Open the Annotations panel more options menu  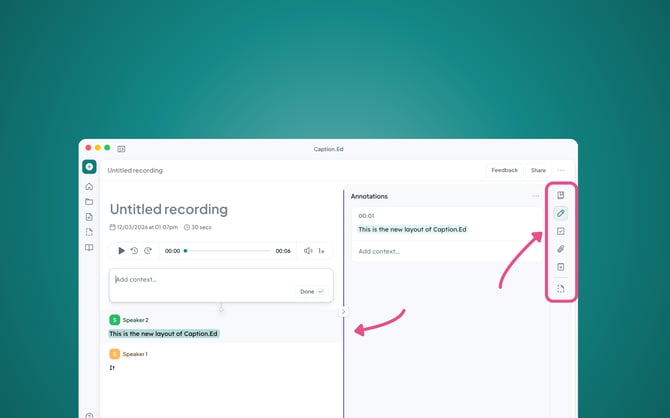coord(535,196)
